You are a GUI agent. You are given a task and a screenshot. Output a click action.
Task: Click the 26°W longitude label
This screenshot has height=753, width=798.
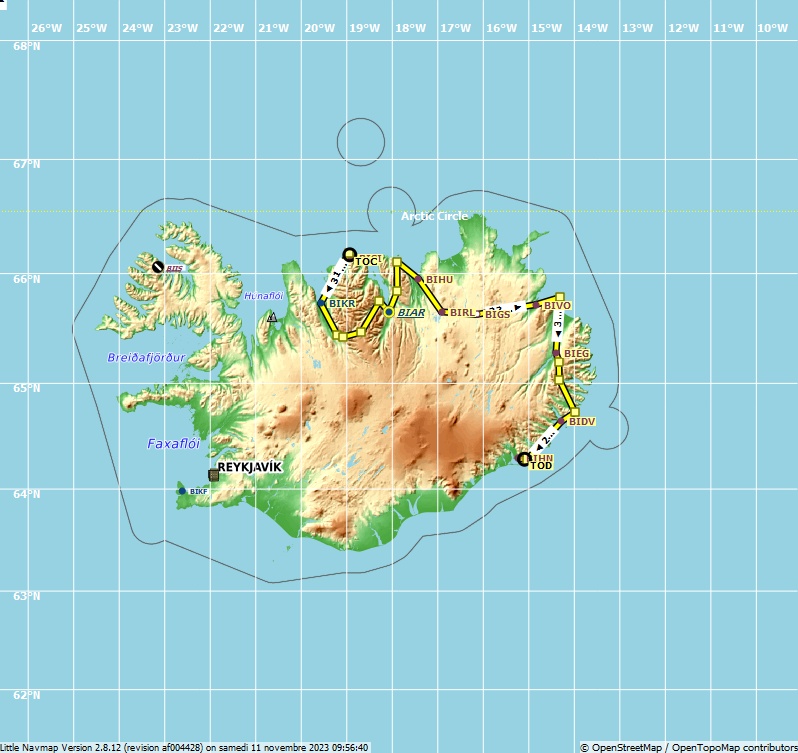coord(47,28)
